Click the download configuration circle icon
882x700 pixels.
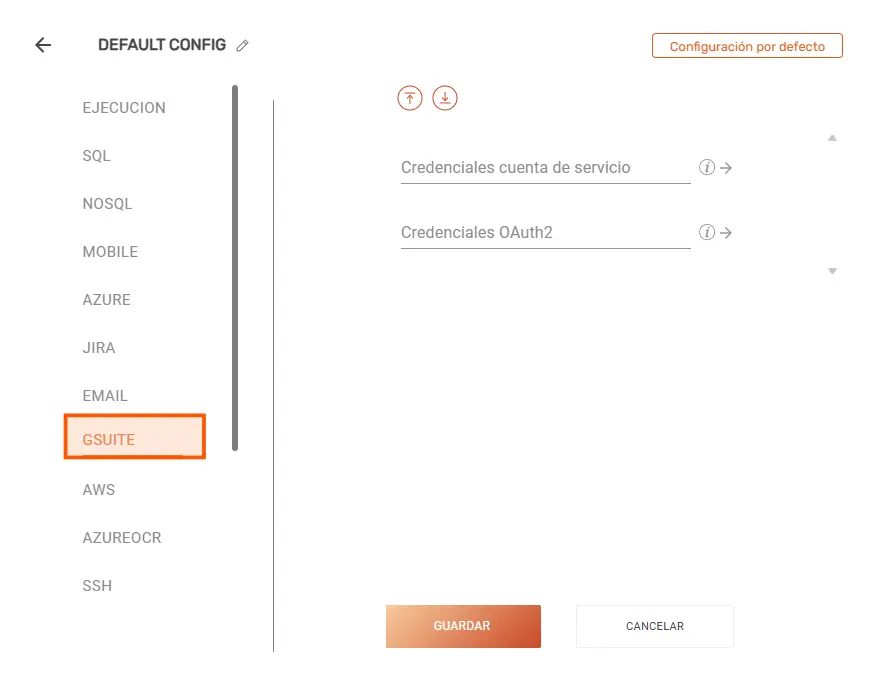pos(445,98)
